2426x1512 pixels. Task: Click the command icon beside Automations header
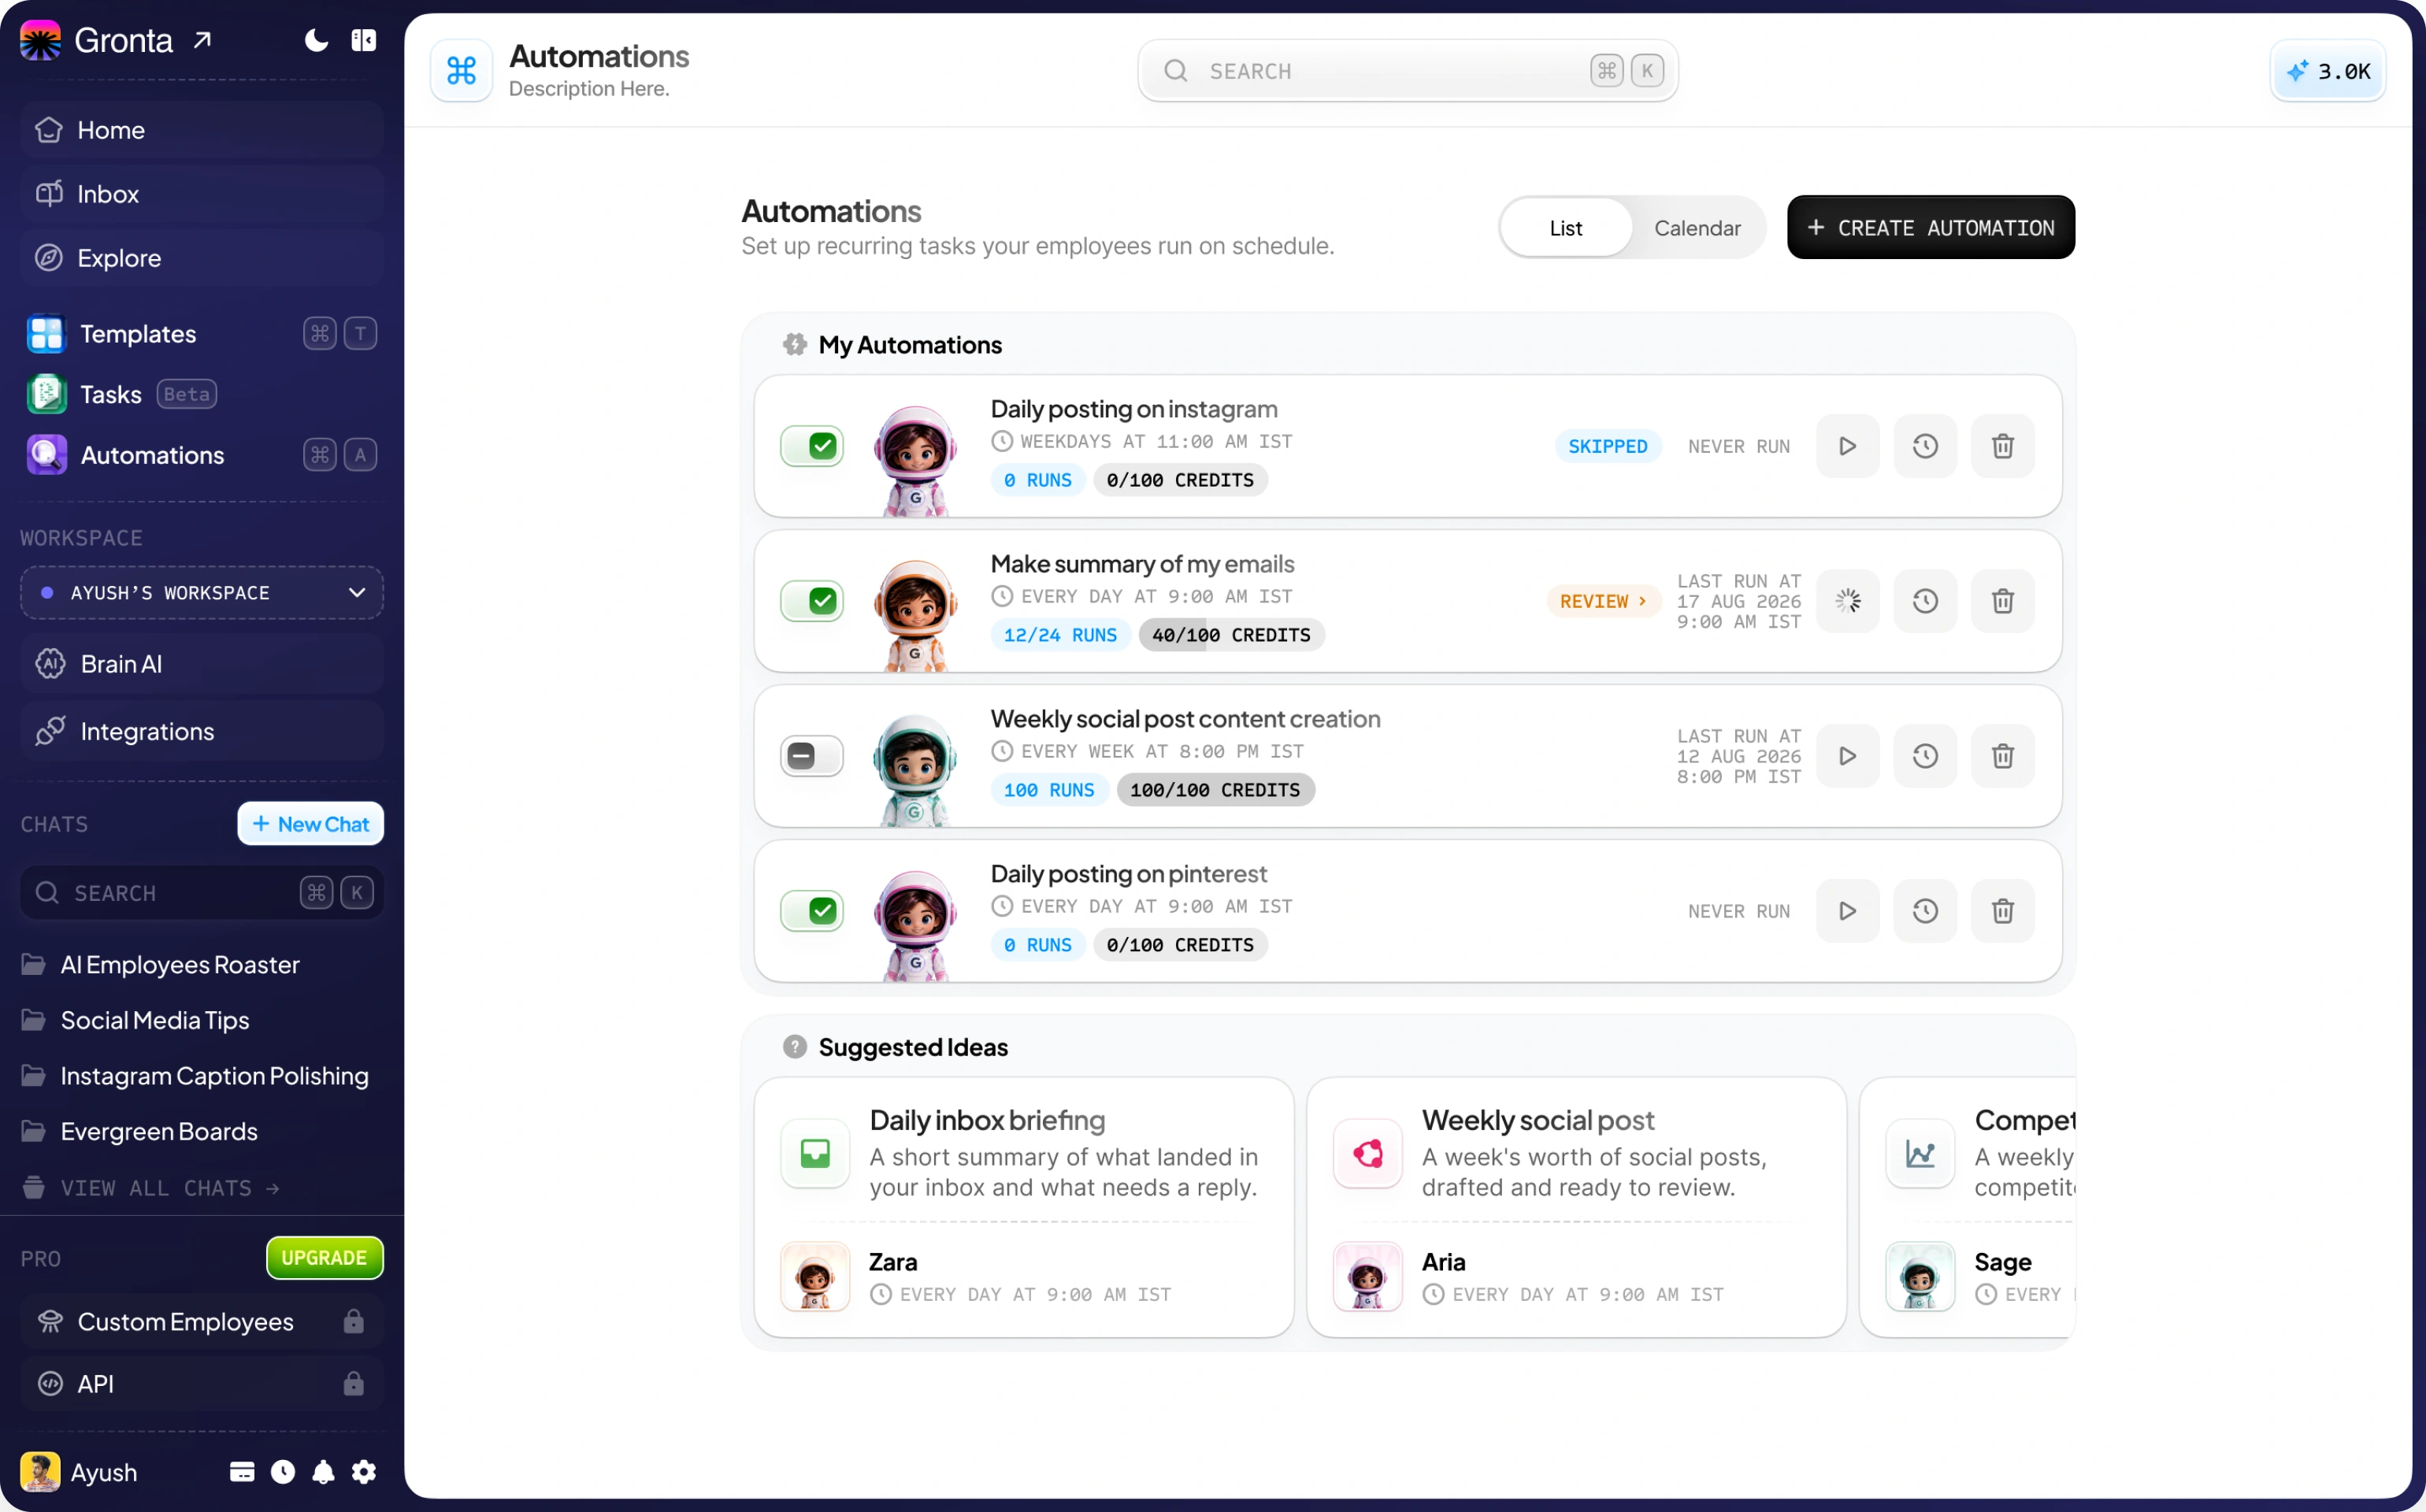[461, 70]
